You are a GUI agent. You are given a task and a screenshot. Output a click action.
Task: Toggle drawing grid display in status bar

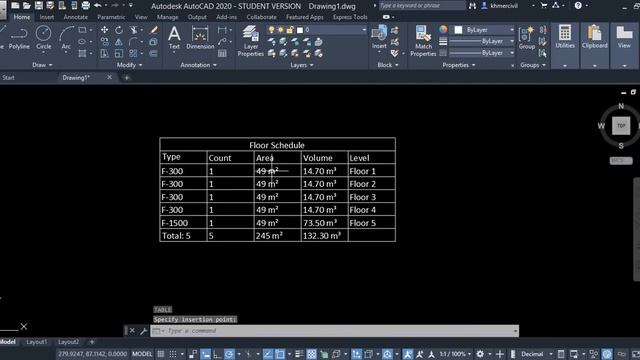click(161, 354)
